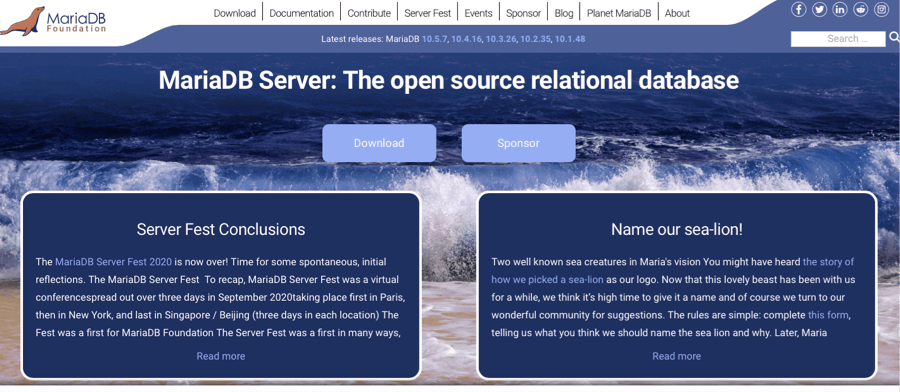The image size is (900, 392).
Task: Open the story of how we picked a sea-lion link
Action: (673, 270)
